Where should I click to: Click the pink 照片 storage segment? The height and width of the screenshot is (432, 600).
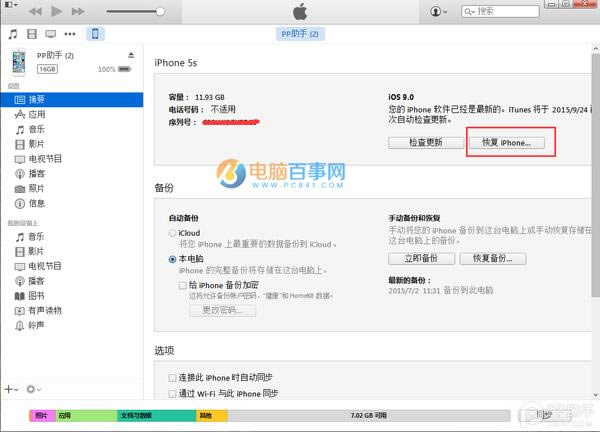(42, 416)
